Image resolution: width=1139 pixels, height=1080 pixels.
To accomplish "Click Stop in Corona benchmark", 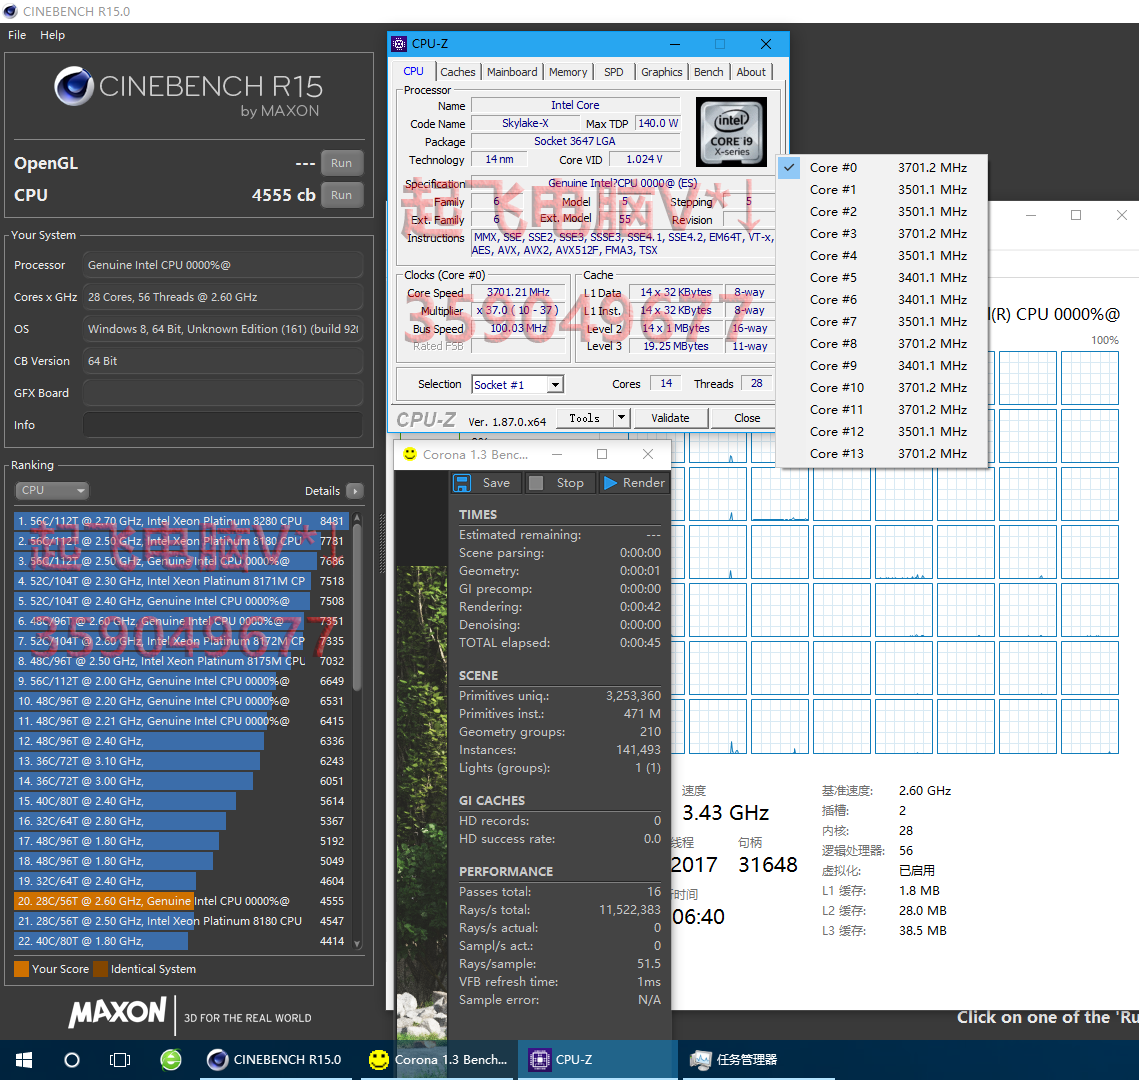I will tap(559, 483).
